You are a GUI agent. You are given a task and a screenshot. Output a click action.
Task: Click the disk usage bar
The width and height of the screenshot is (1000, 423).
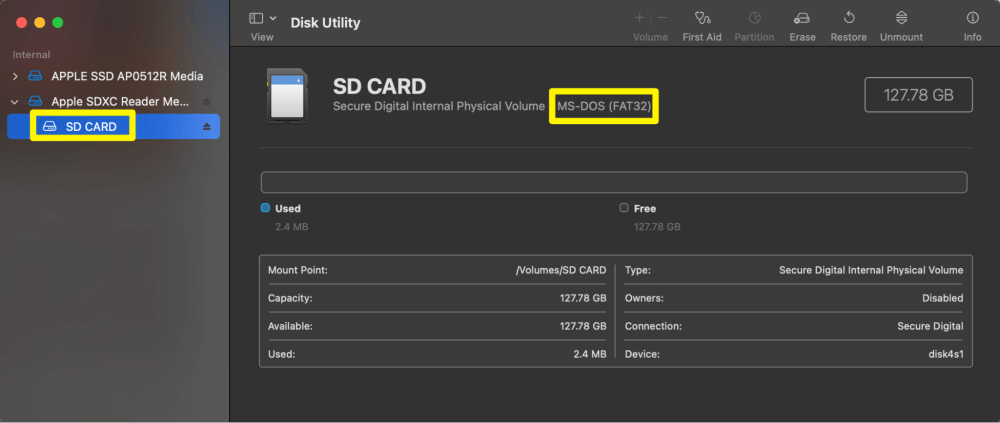coord(614,182)
